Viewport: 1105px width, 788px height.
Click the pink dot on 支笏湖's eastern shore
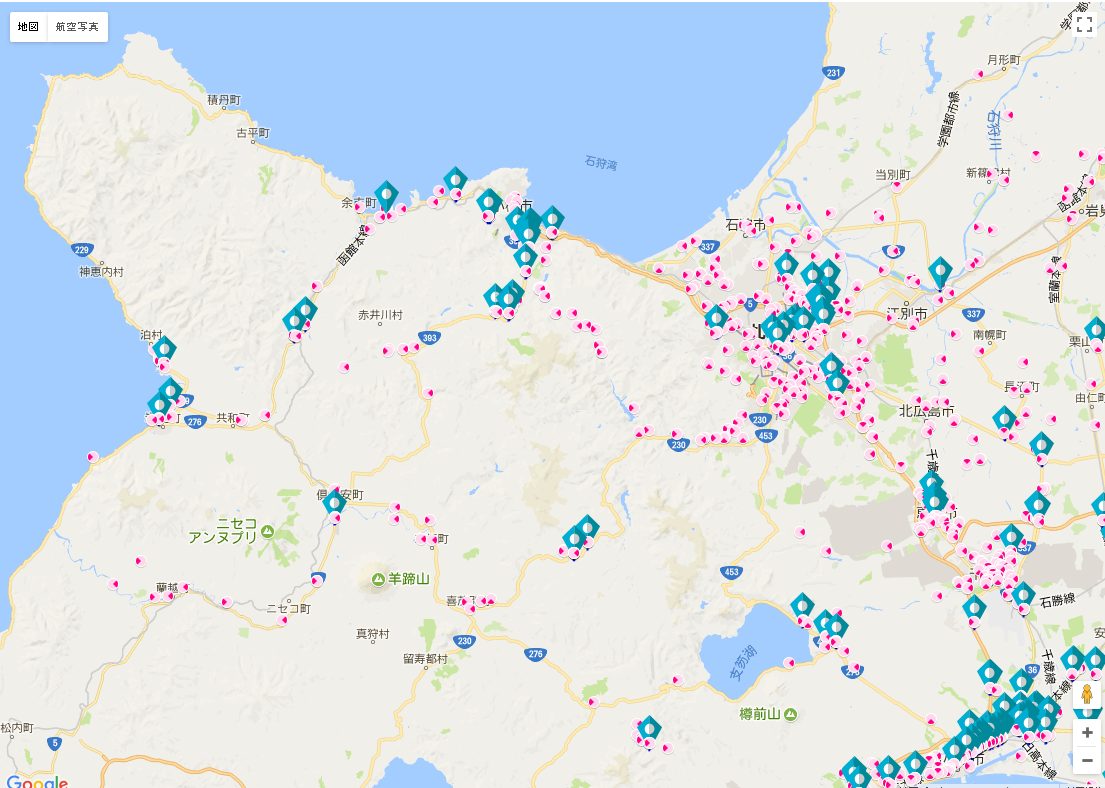pyautogui.click(x=790, y=663)
